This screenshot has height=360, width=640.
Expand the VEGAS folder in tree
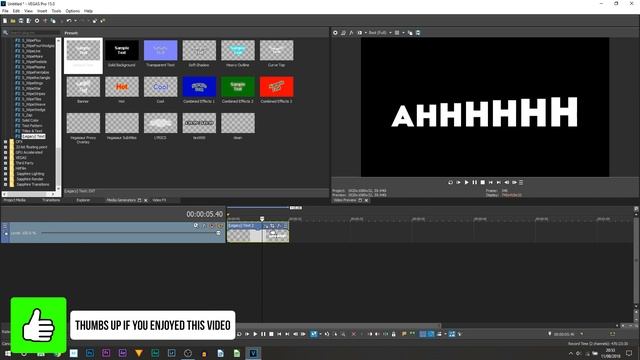pyautogui.click(x=5, y=158)
